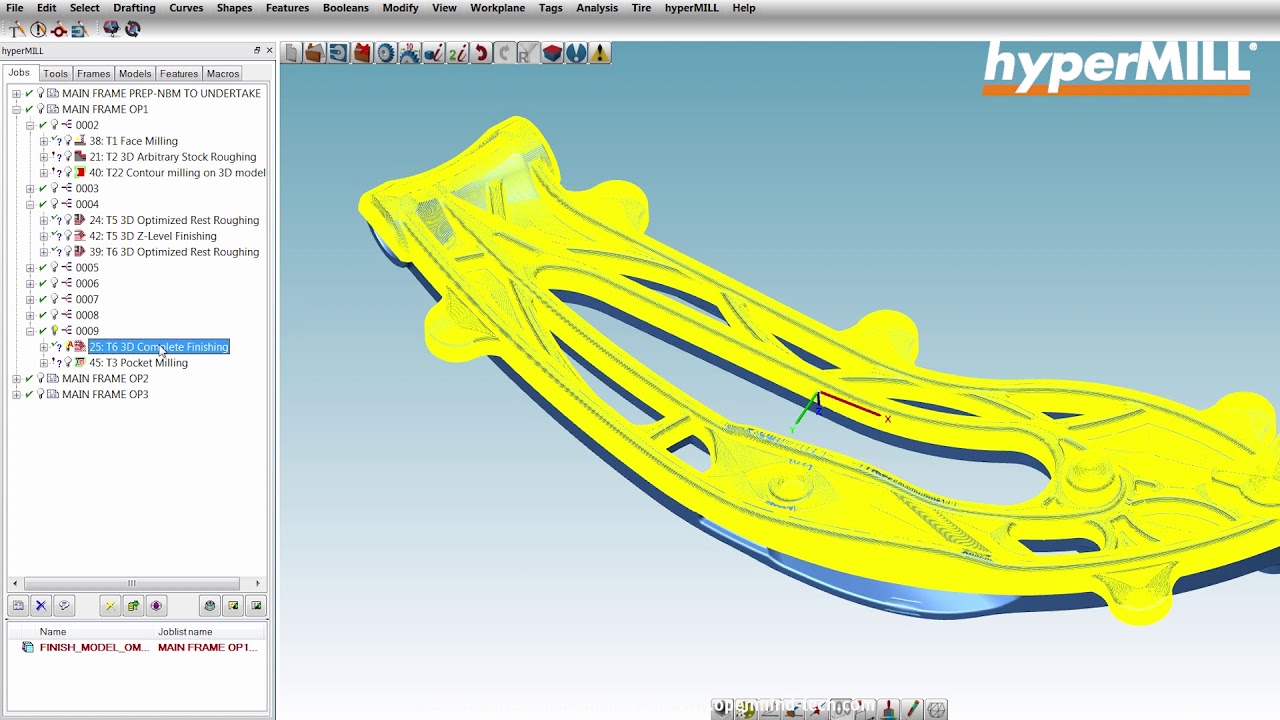Viewport: 1280px width, 720px height.
Task: Click the blank document icon in hyperMILL toolbar
Action: [x=291, y=54]
